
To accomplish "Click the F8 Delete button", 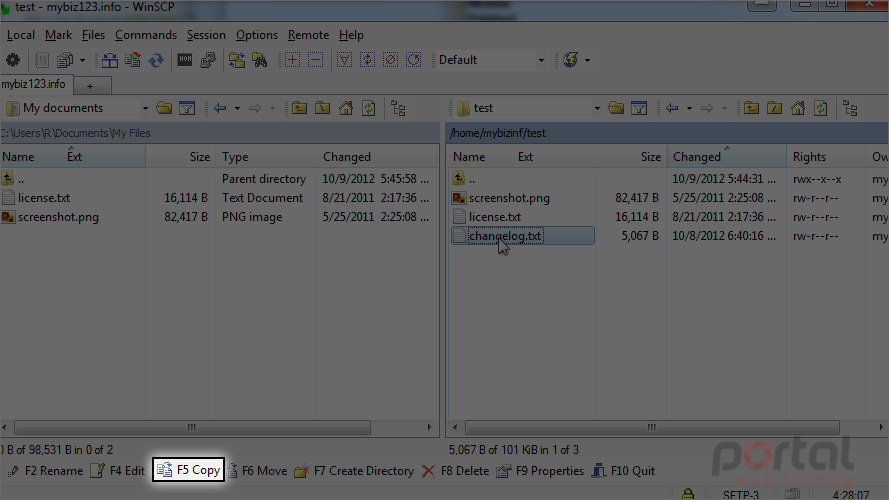I will pyautogui.click(x=455, y=471).
